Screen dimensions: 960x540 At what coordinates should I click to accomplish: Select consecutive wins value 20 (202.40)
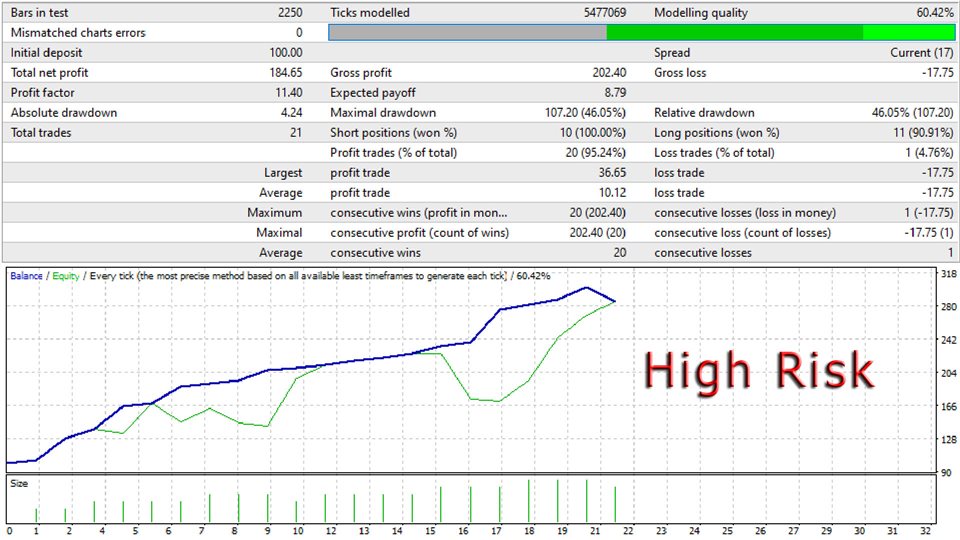point(598,212)
